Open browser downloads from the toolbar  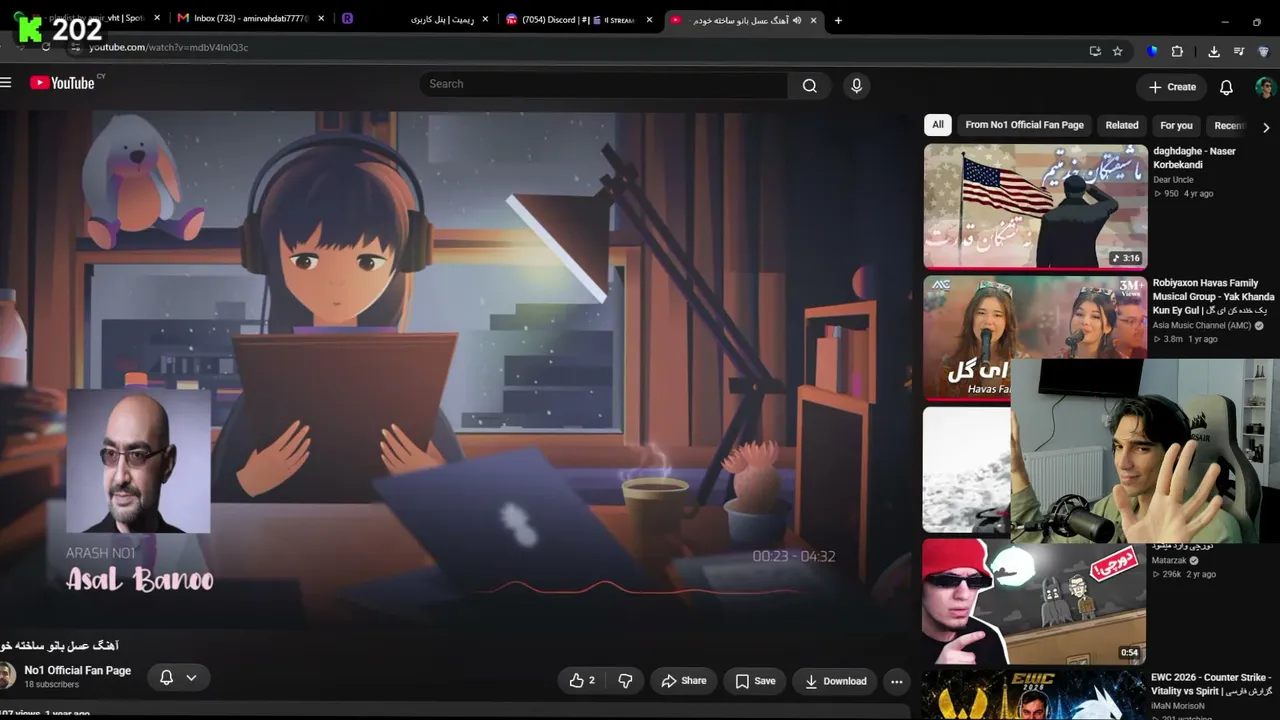[x=1214, y=51]
